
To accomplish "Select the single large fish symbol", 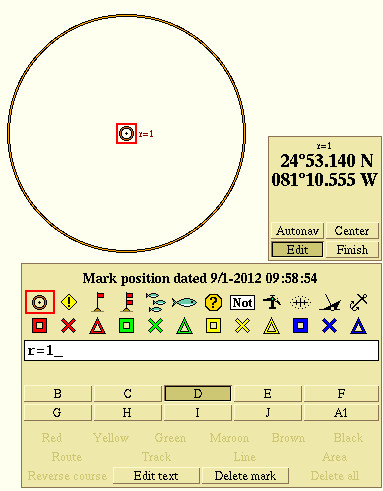I will 184,302.
